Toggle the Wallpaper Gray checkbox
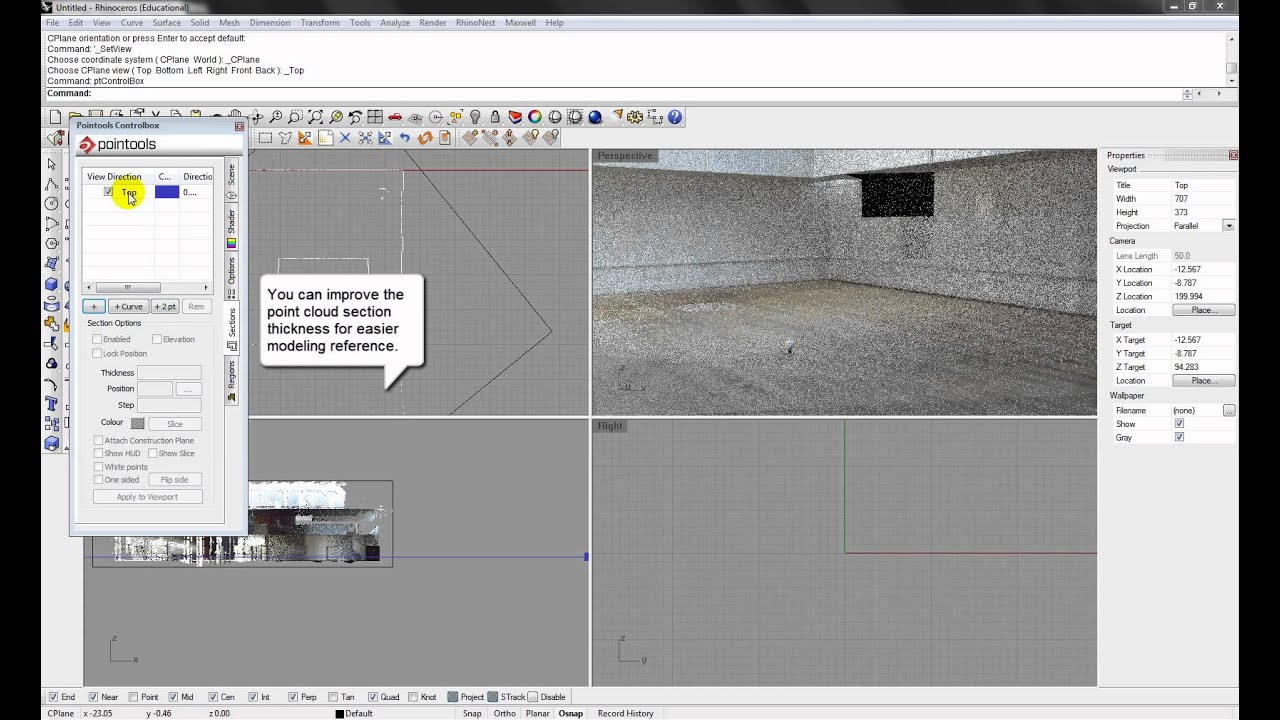Screen dimensions: 1280x720 pyautogui.click(x=1179, y=438)
